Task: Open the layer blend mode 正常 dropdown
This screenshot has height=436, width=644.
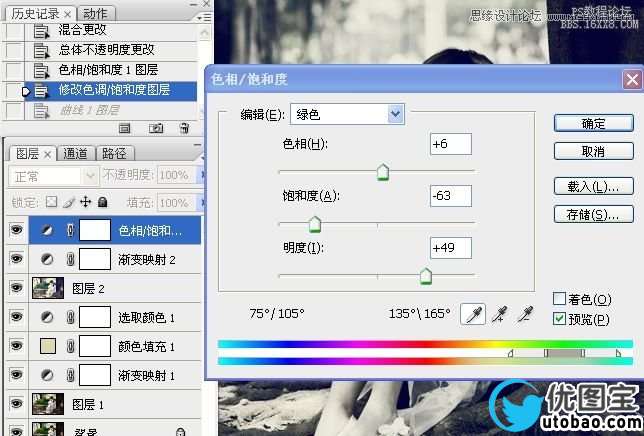Action: pyautogui.click(x=53, y=177)
